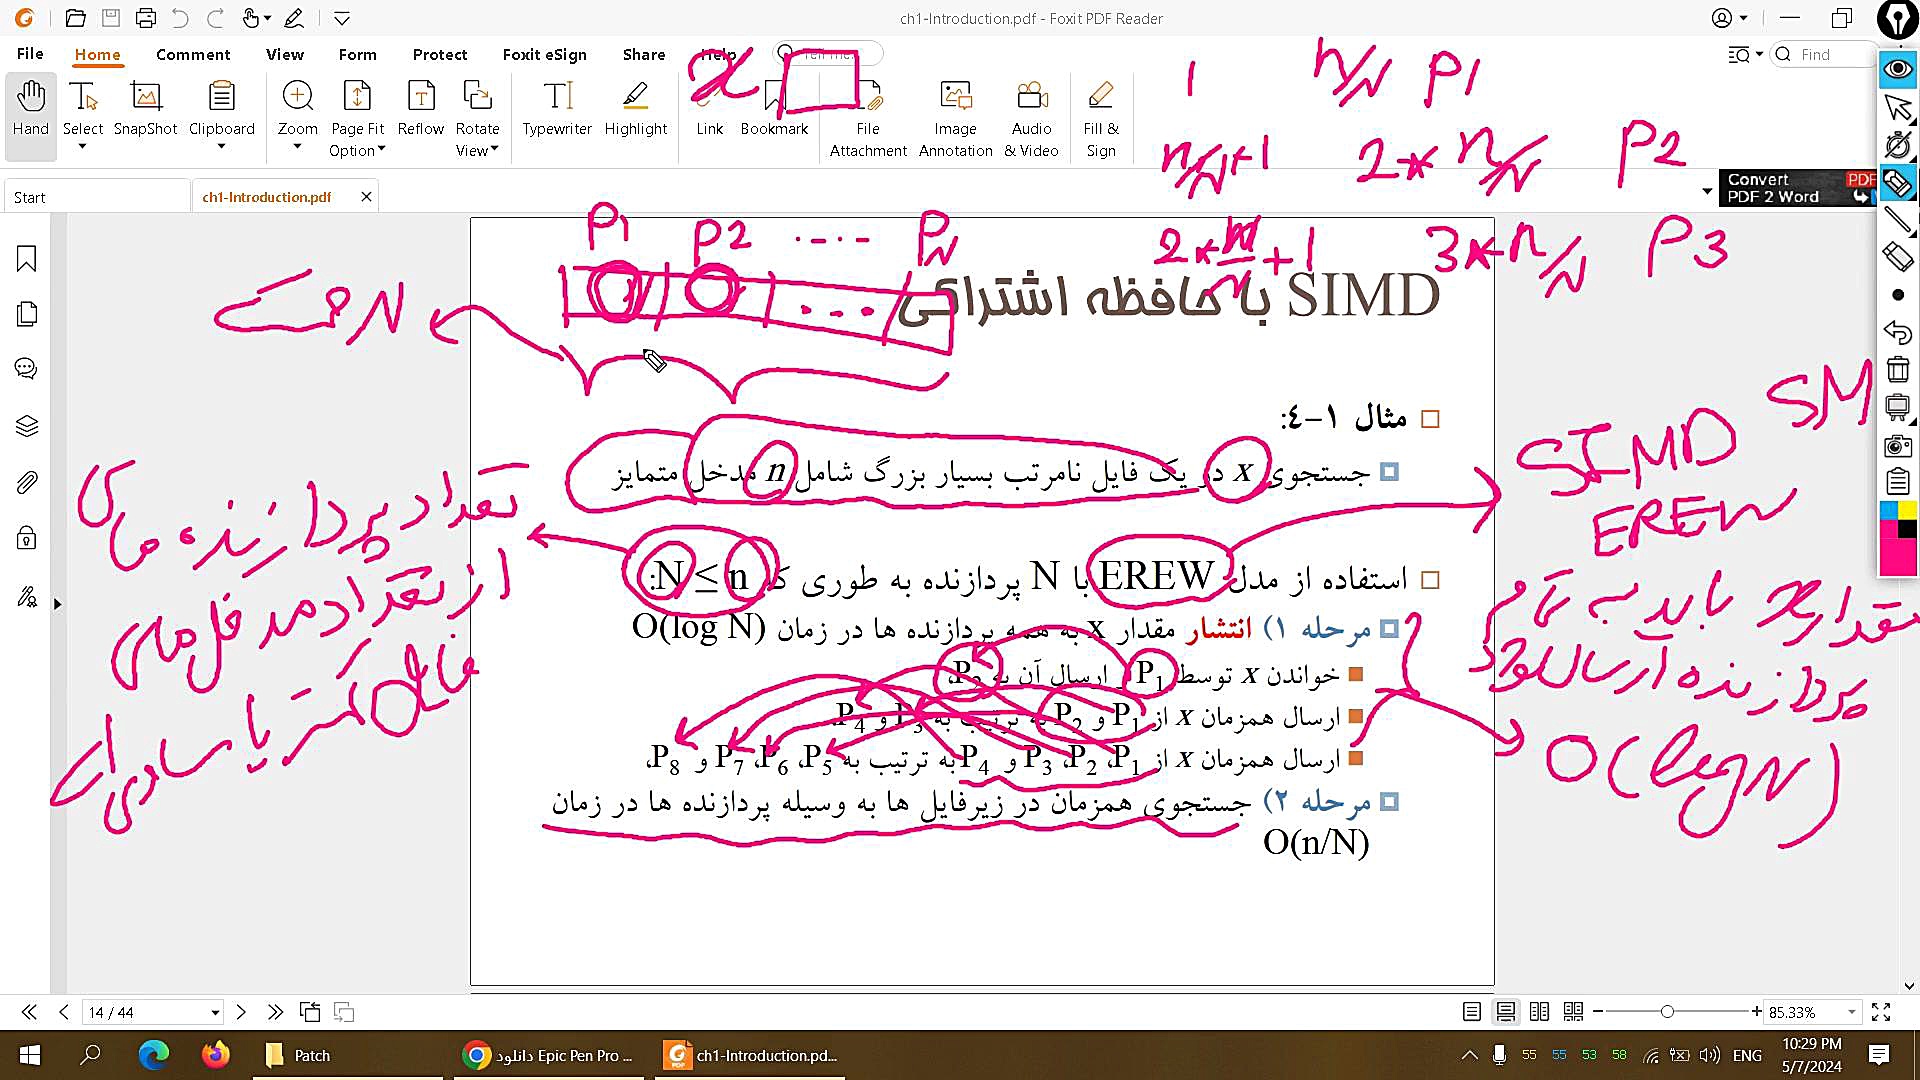The image size is (1920, 1080).
Task: Close the ch1-Introduction.pdf tab
Action: tap(366, 197)
